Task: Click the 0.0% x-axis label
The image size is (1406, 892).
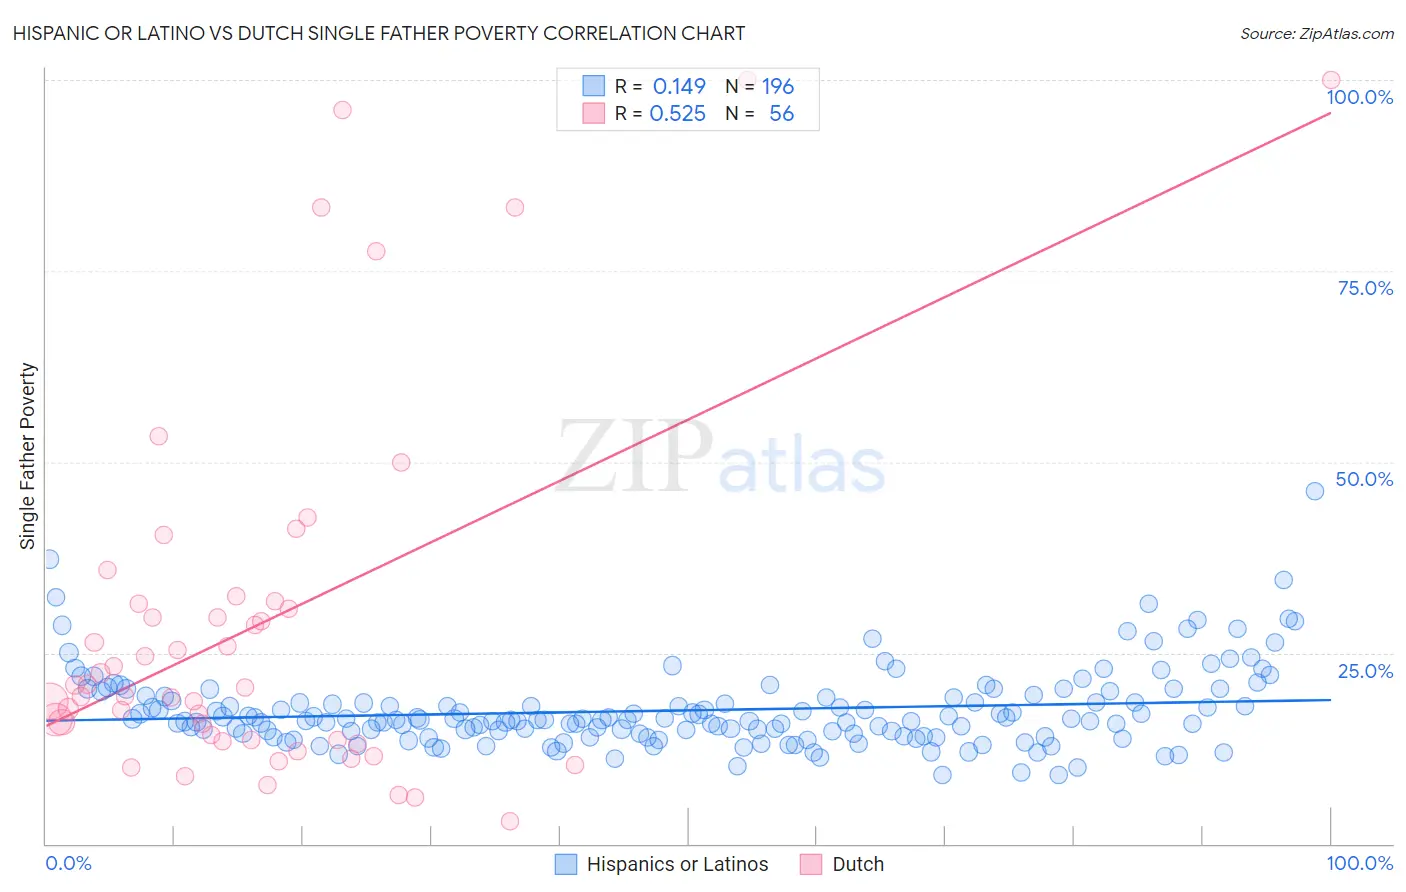Action: click(x=68, y=863)
